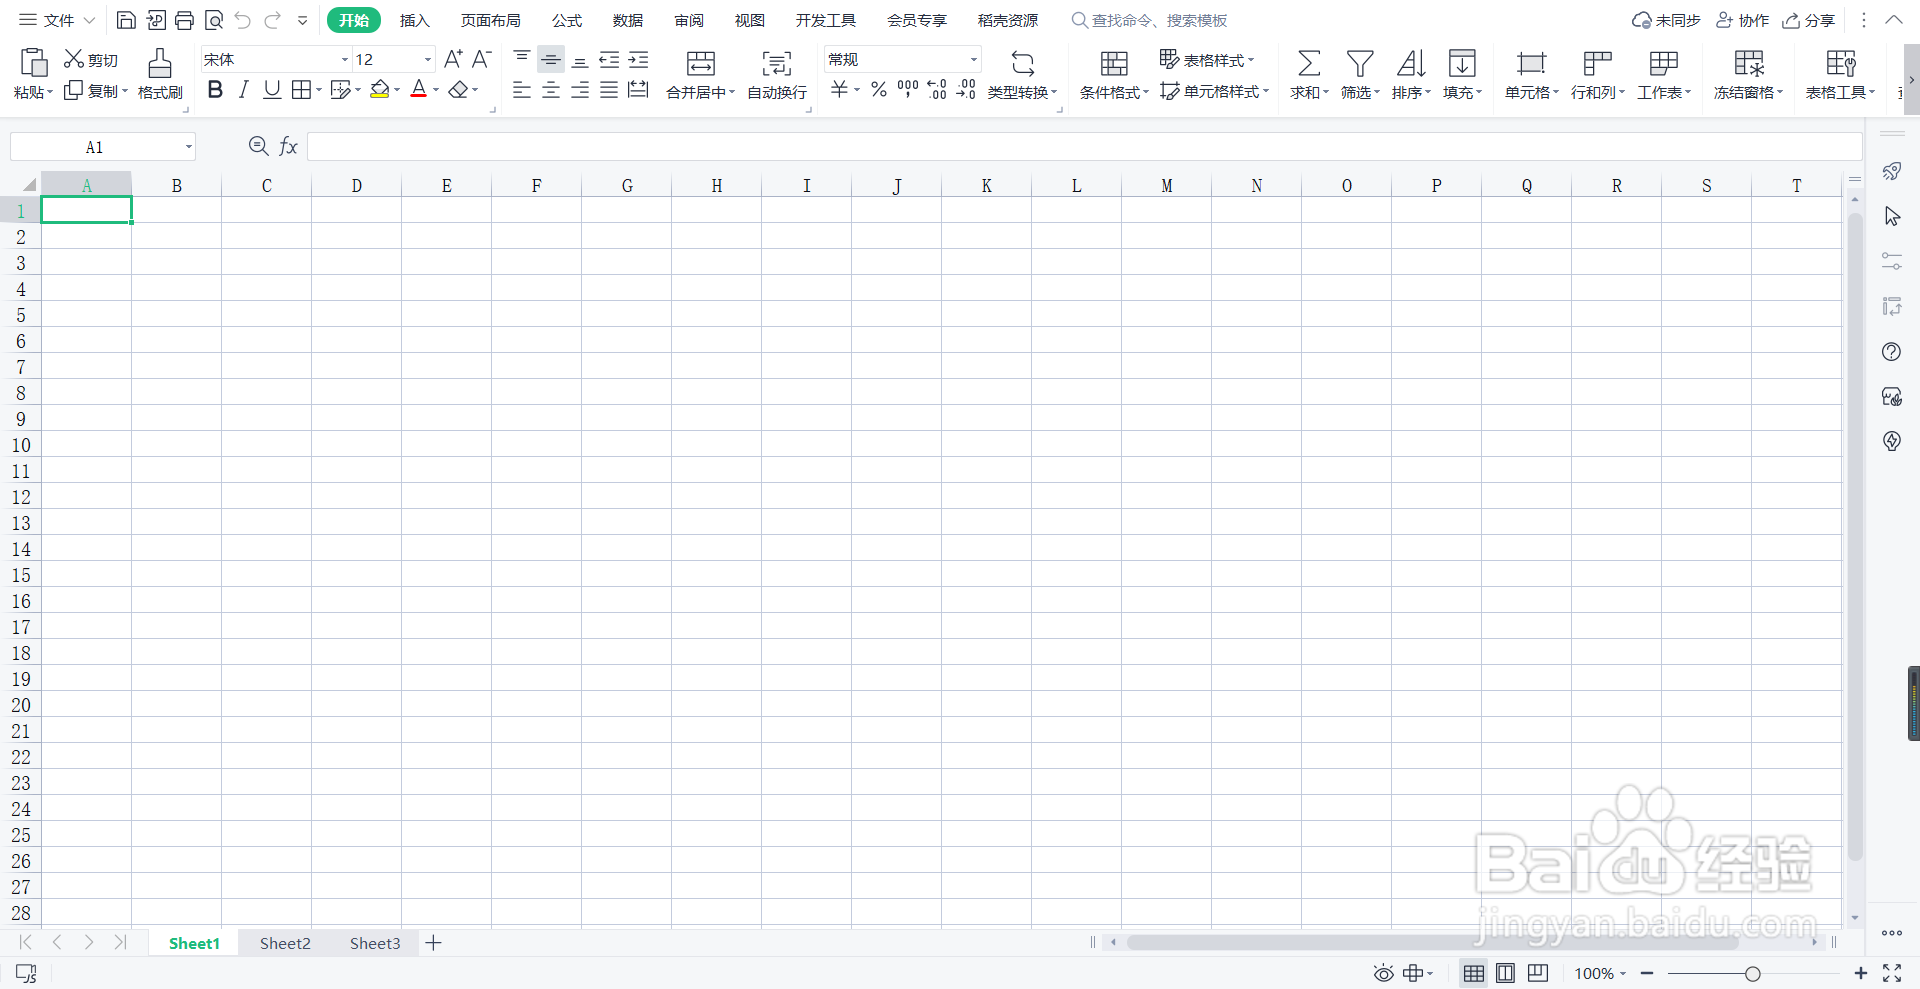The width and height of the screenshot is (1920, 989).
Task: Toggle bottom vertical alignment
Action: tap(580, 60)
